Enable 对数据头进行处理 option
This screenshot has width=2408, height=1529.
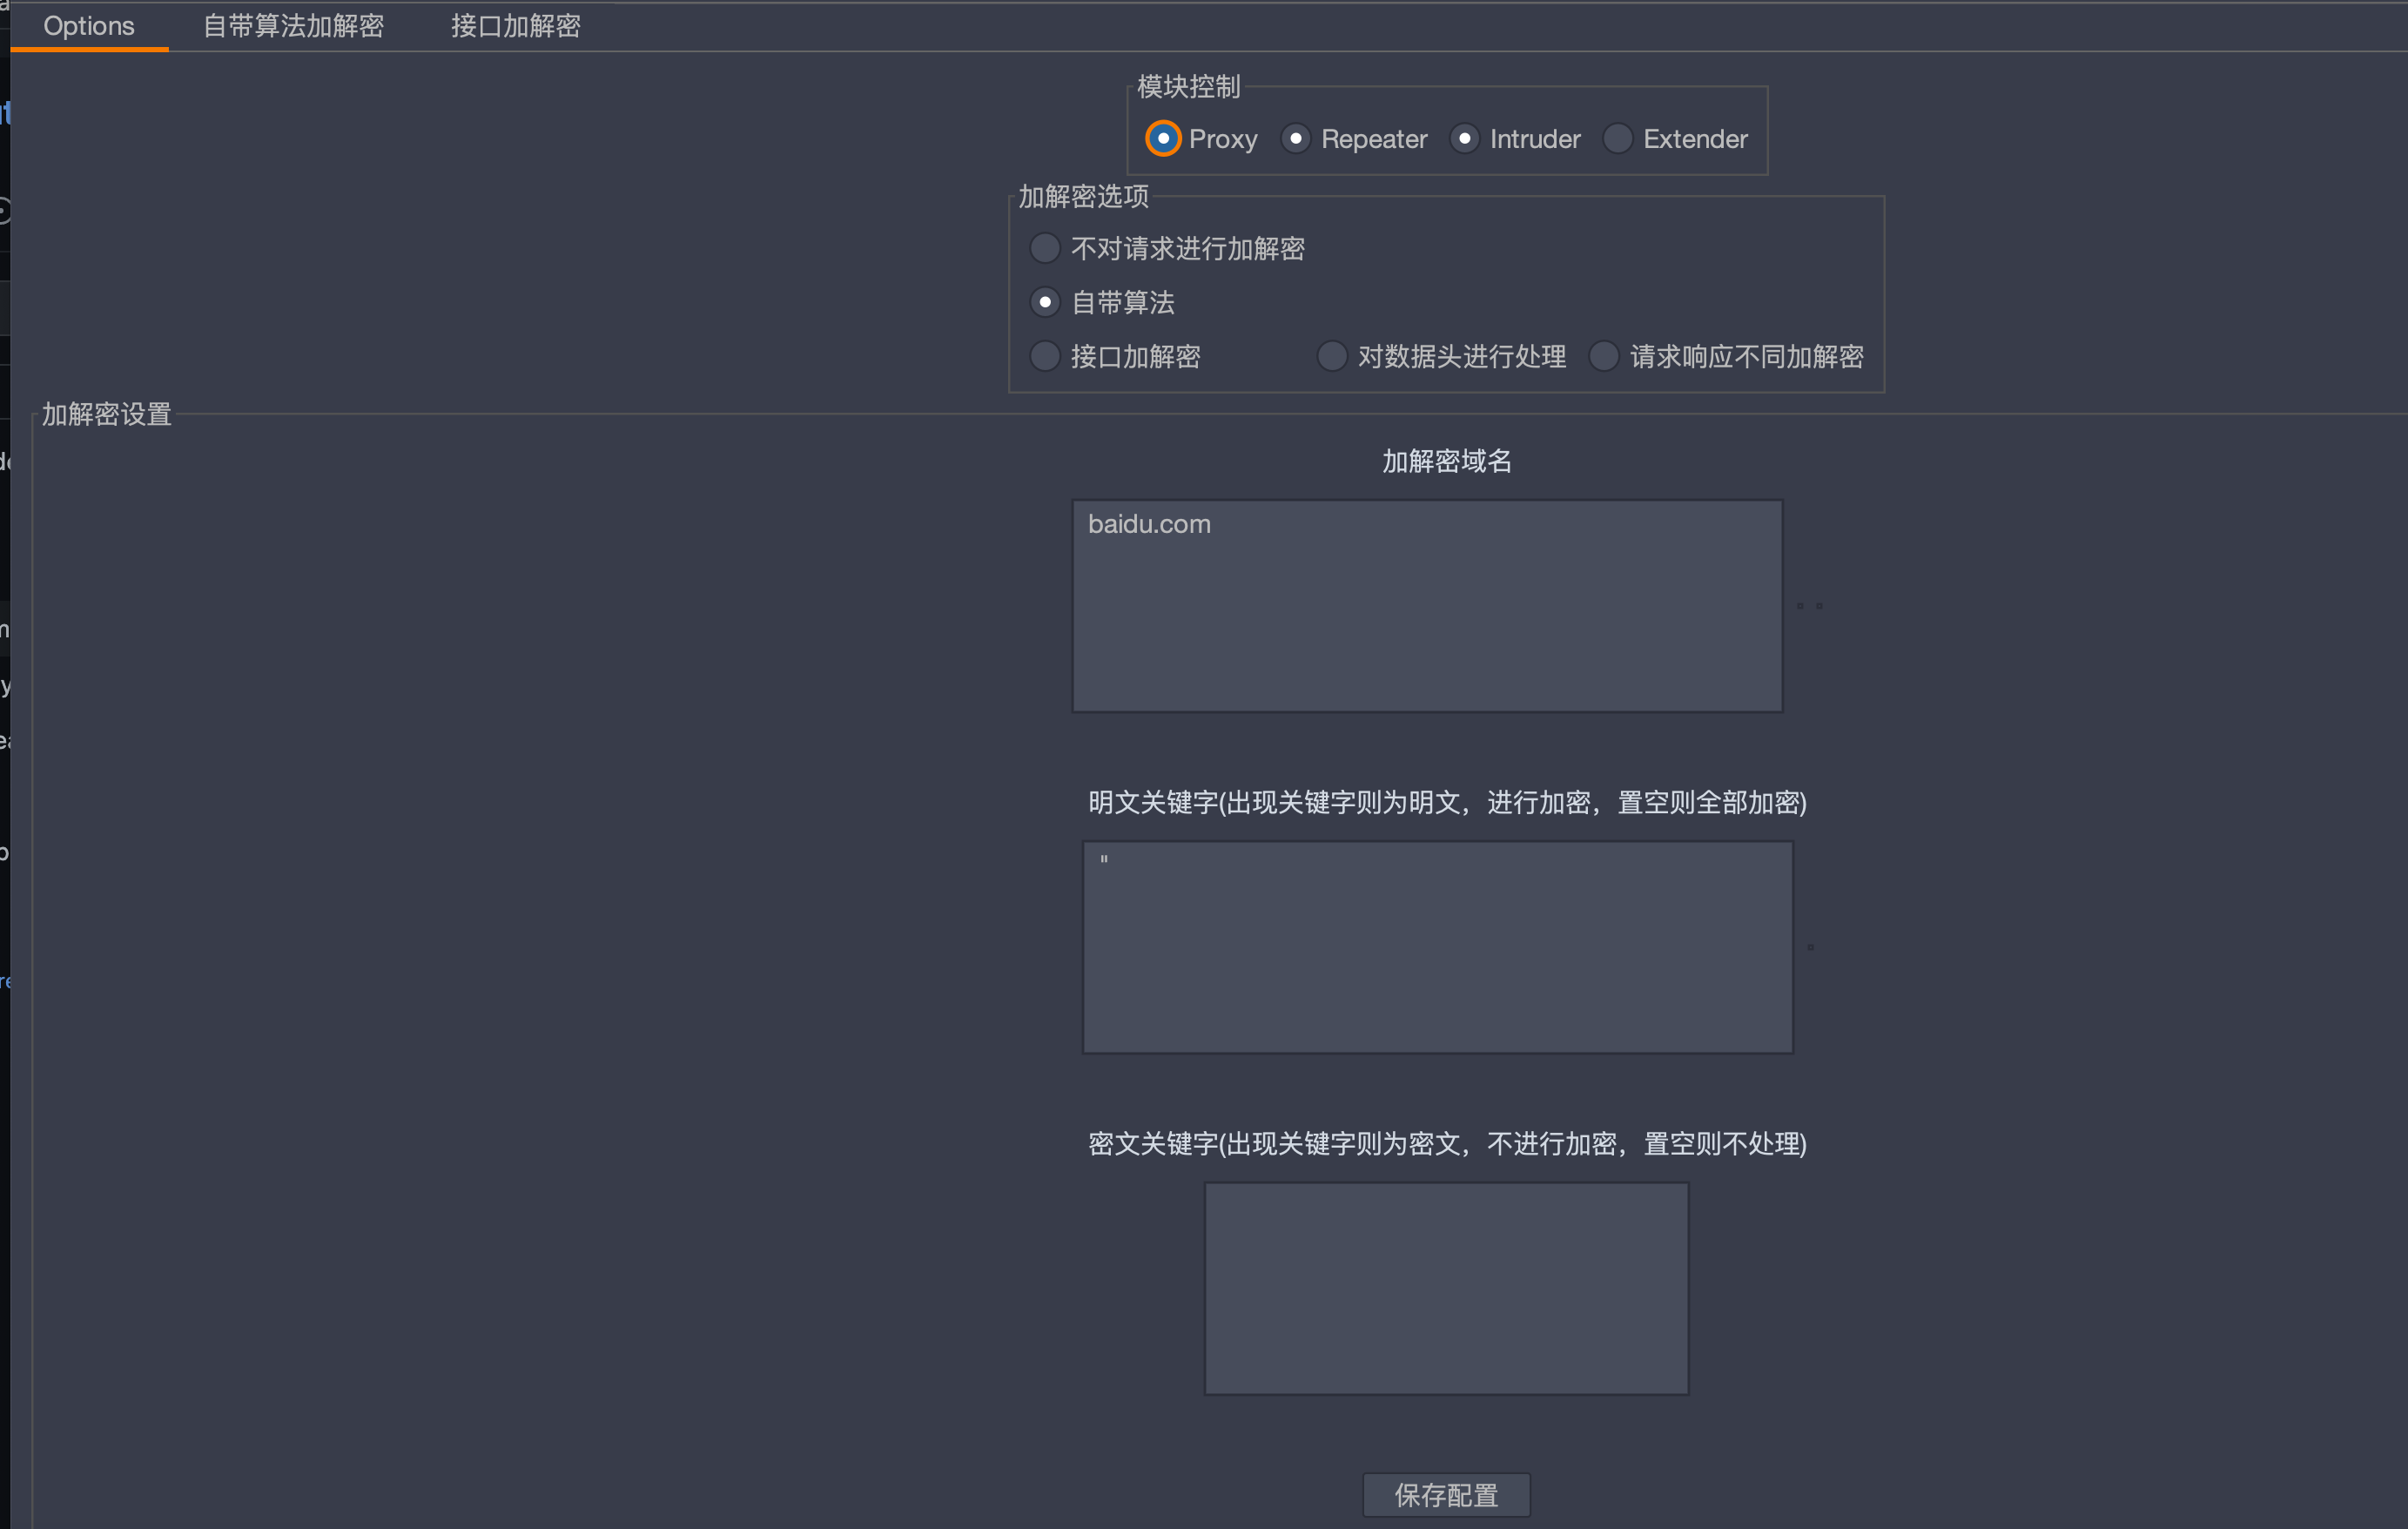1331,356
